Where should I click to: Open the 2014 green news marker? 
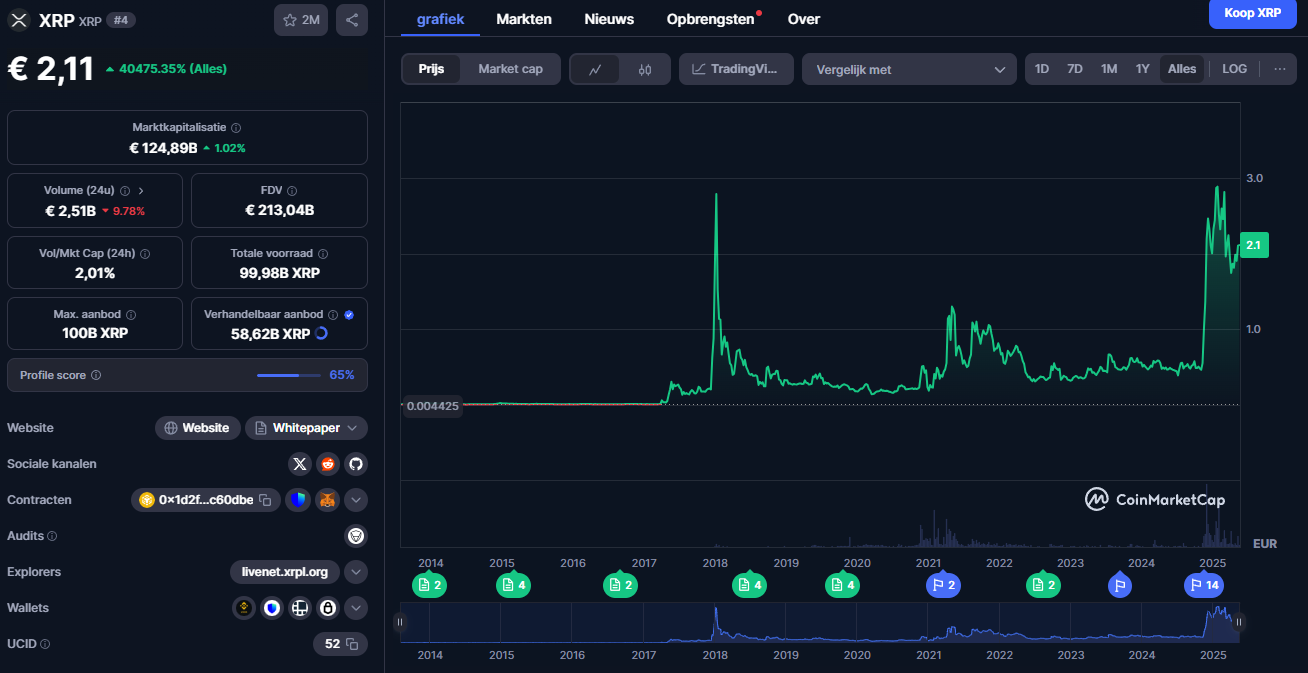(429, 585)
